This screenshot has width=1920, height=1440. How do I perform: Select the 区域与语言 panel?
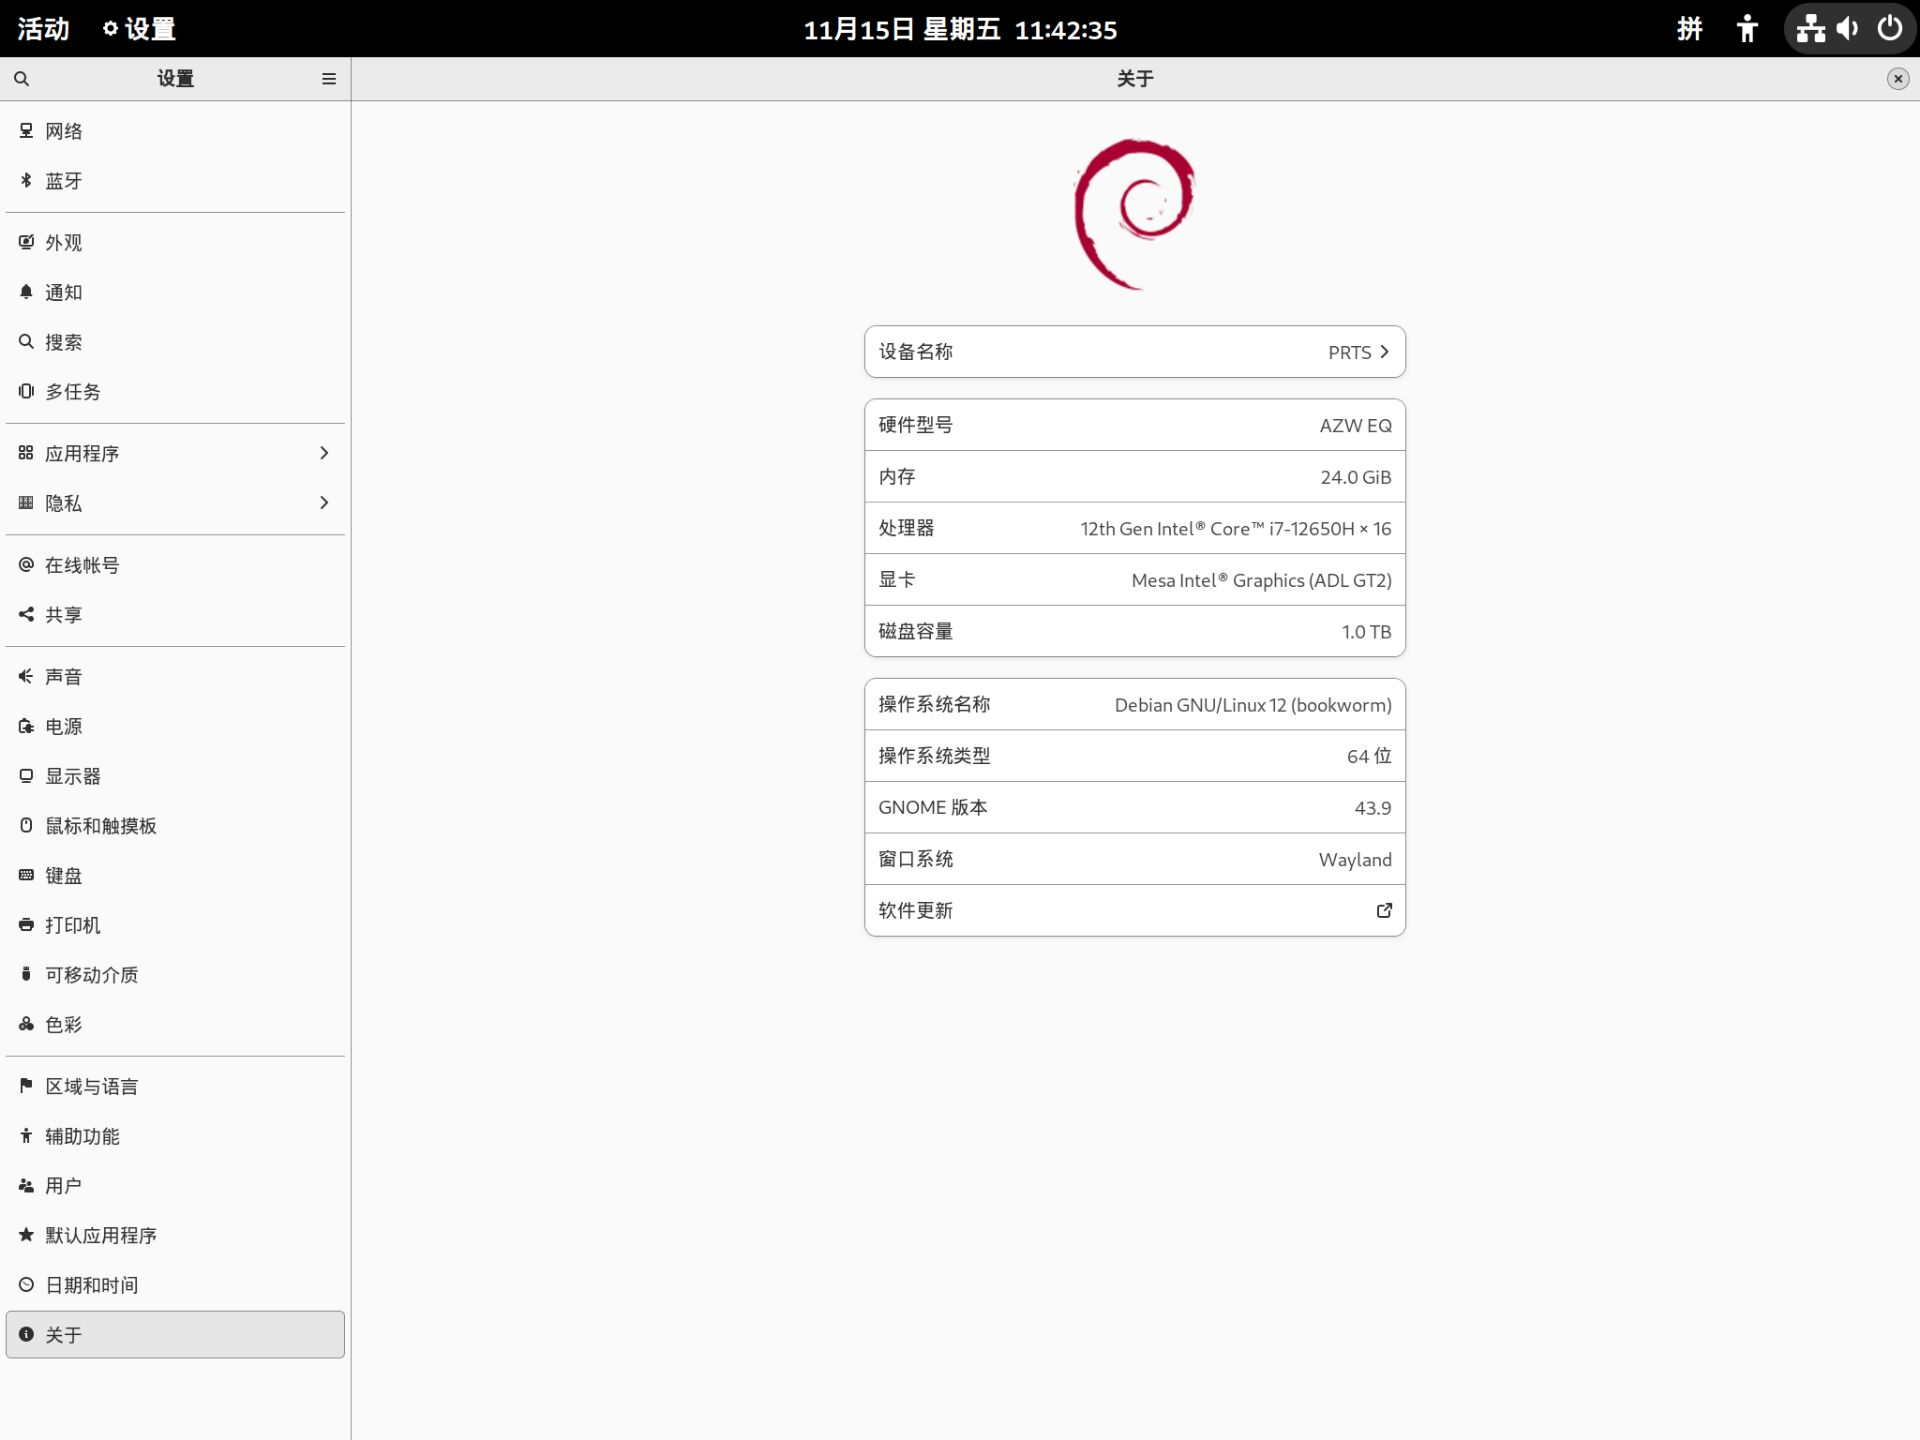pyautogui.click(x=175, y=1086)
